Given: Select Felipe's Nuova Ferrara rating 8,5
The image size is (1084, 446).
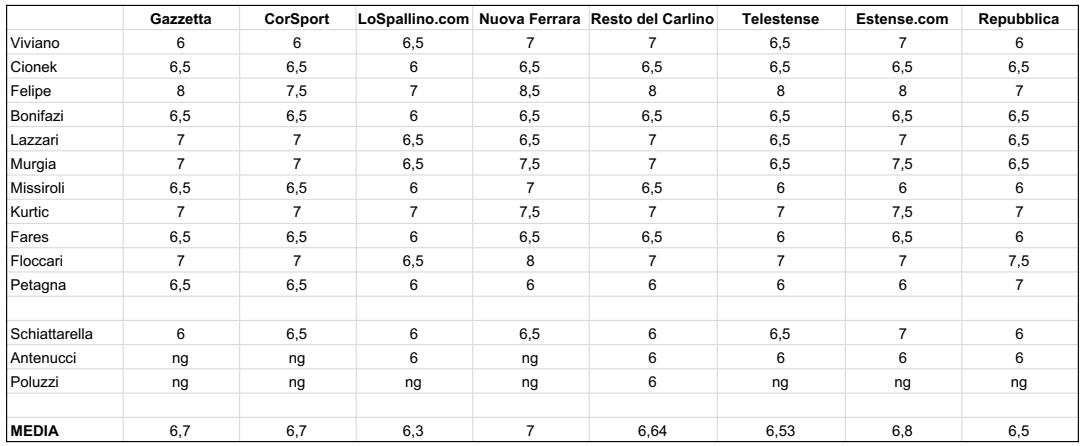Looking at the screenshot, I should [x=530, y=91].
